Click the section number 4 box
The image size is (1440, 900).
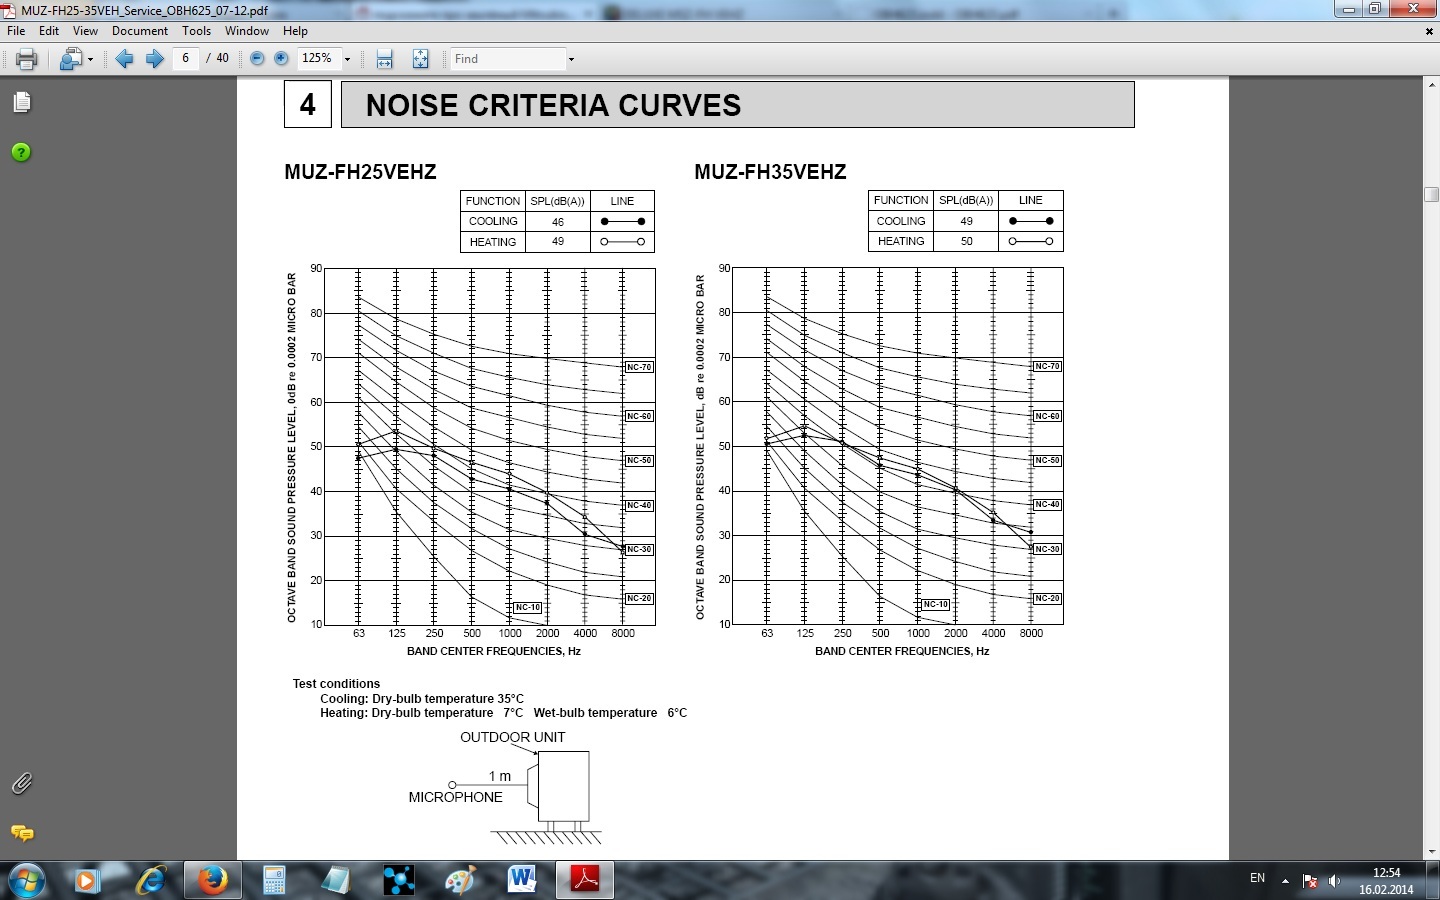click(308, 105)
